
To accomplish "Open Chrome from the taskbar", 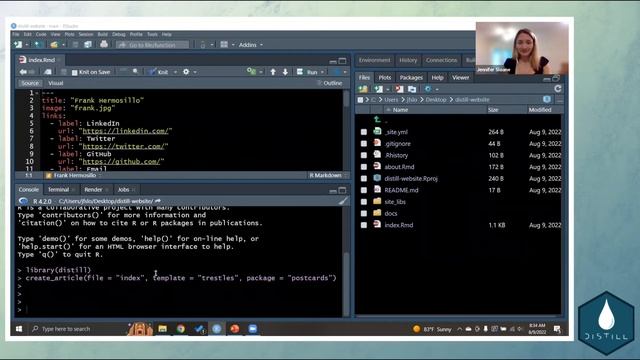I will (181, 329).
